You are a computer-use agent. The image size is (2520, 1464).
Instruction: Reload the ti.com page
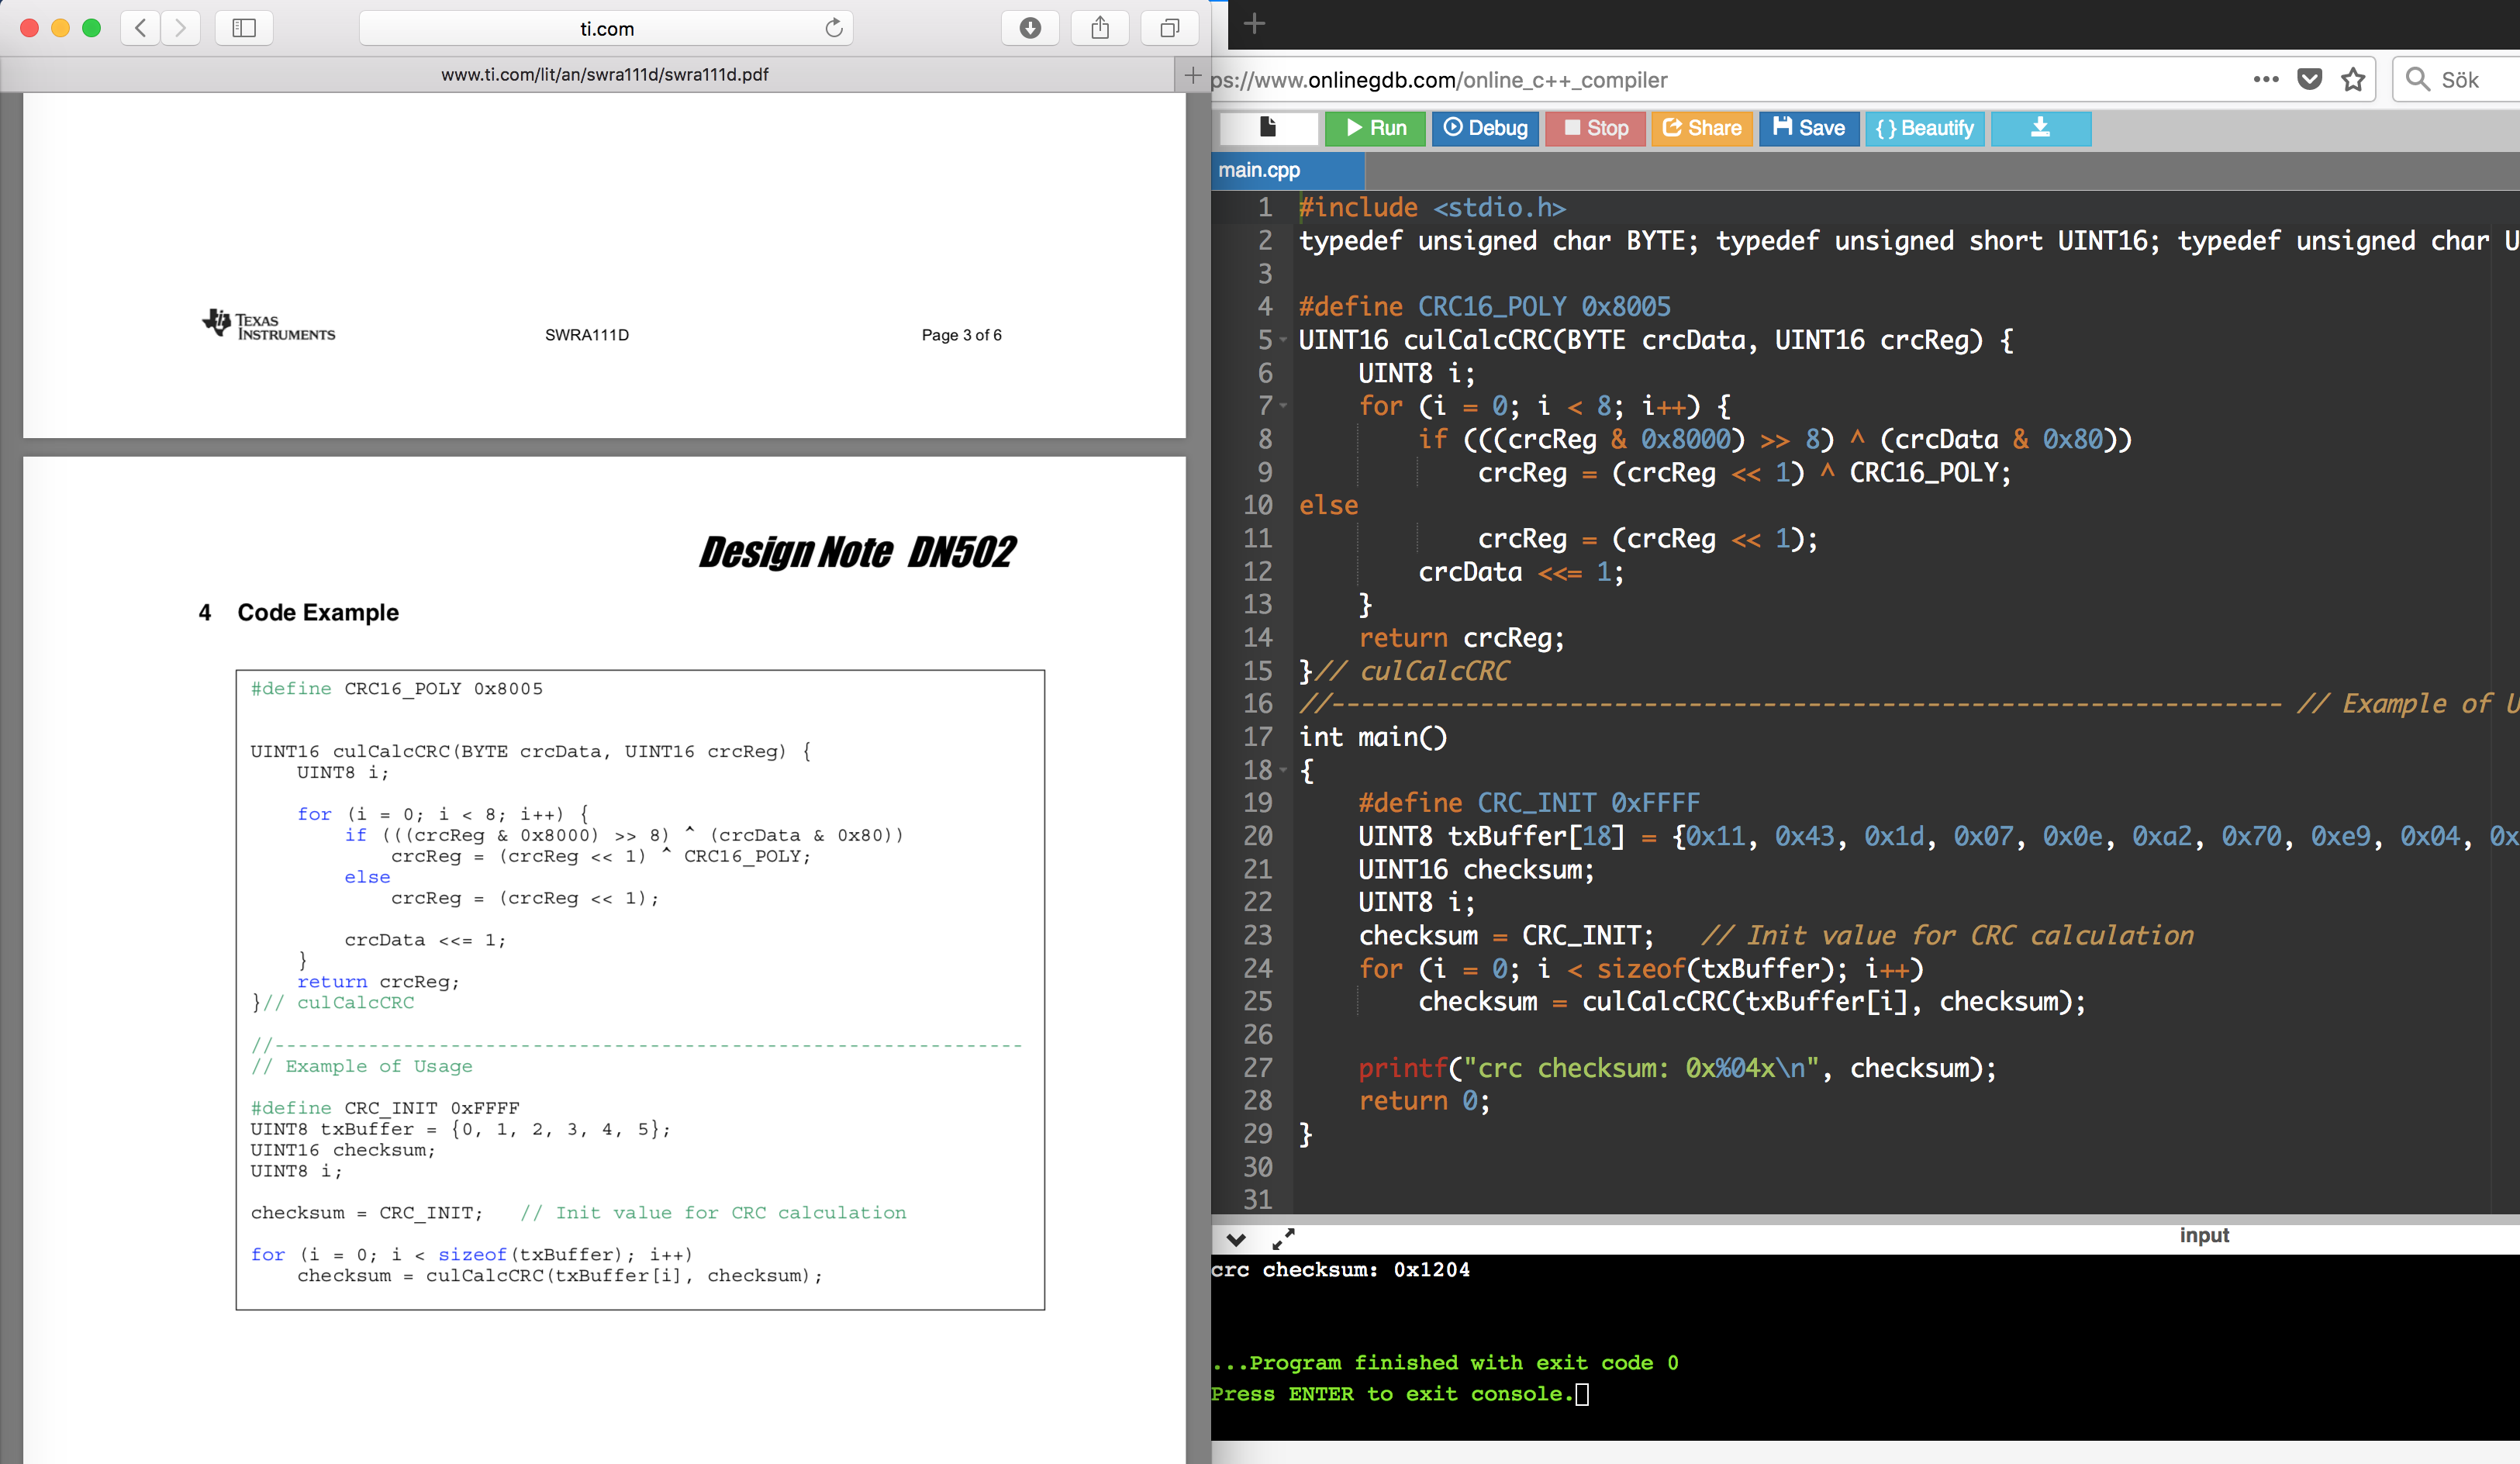(834, 28)
